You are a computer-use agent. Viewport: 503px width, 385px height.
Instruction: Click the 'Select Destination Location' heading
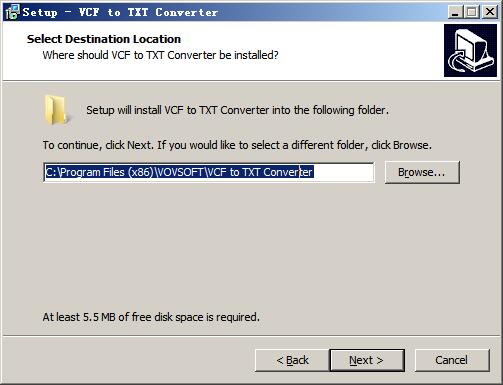tap(104, 39)
